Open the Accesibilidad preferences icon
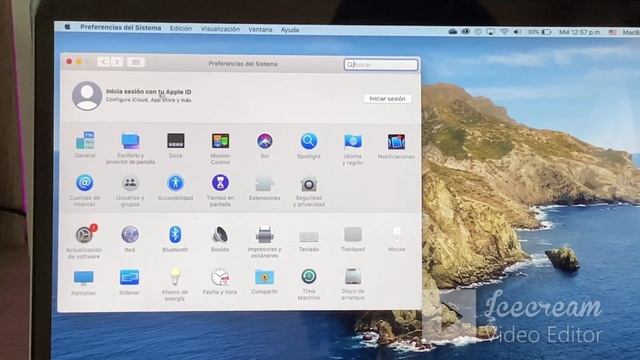The image size is (640, 360). tap(176, 183)
